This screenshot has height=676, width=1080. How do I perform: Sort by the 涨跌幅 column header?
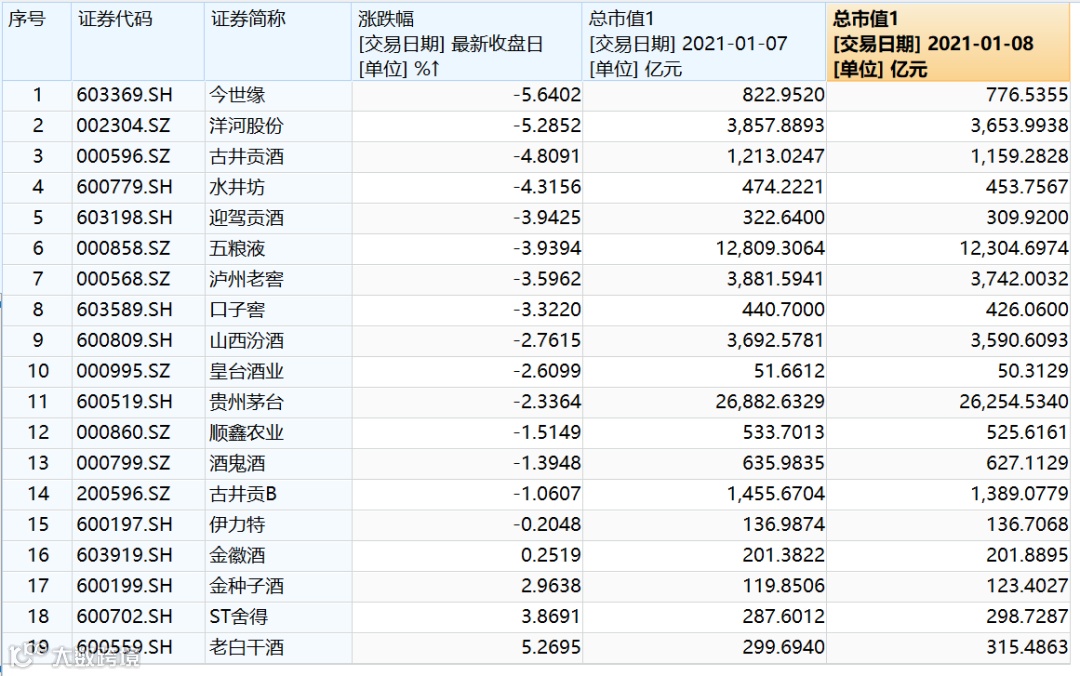[x=467, y=42]
